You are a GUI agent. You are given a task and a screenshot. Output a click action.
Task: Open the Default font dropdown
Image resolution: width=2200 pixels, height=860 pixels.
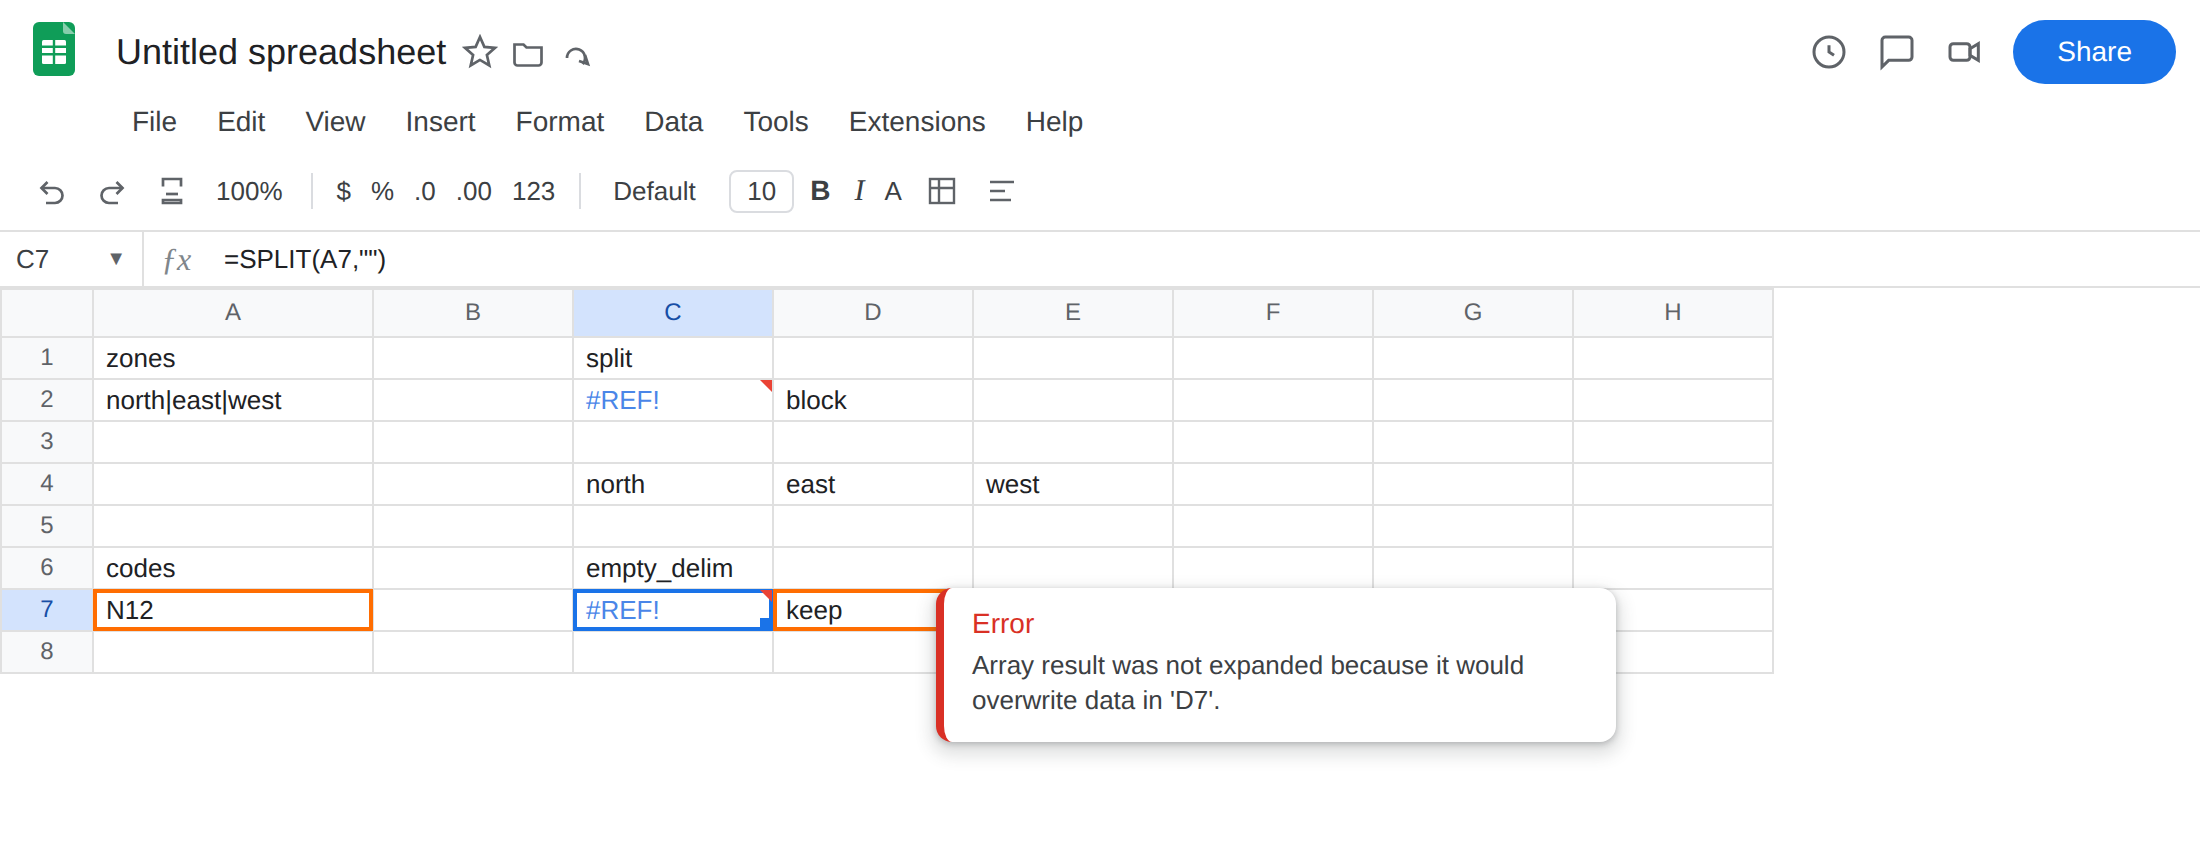(x=654, y=191)
